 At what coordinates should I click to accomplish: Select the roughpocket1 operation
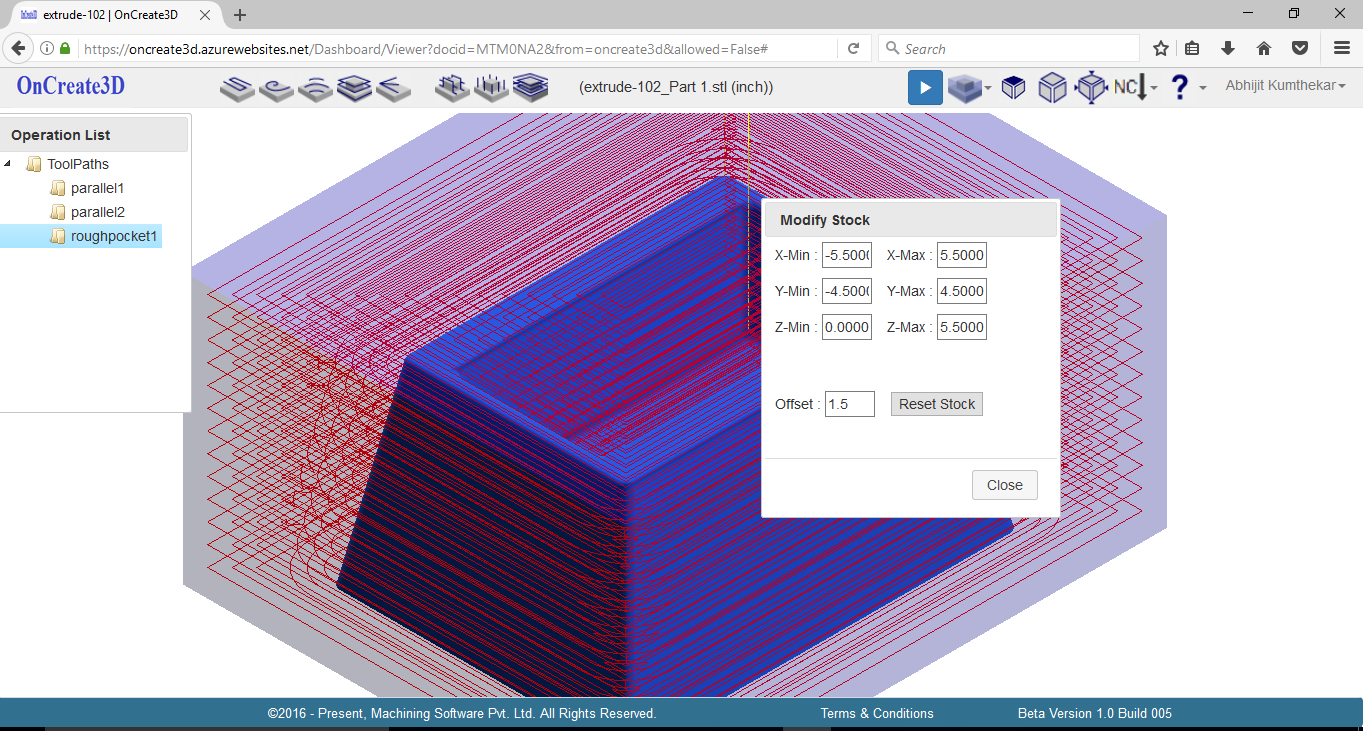pos(114,236)
